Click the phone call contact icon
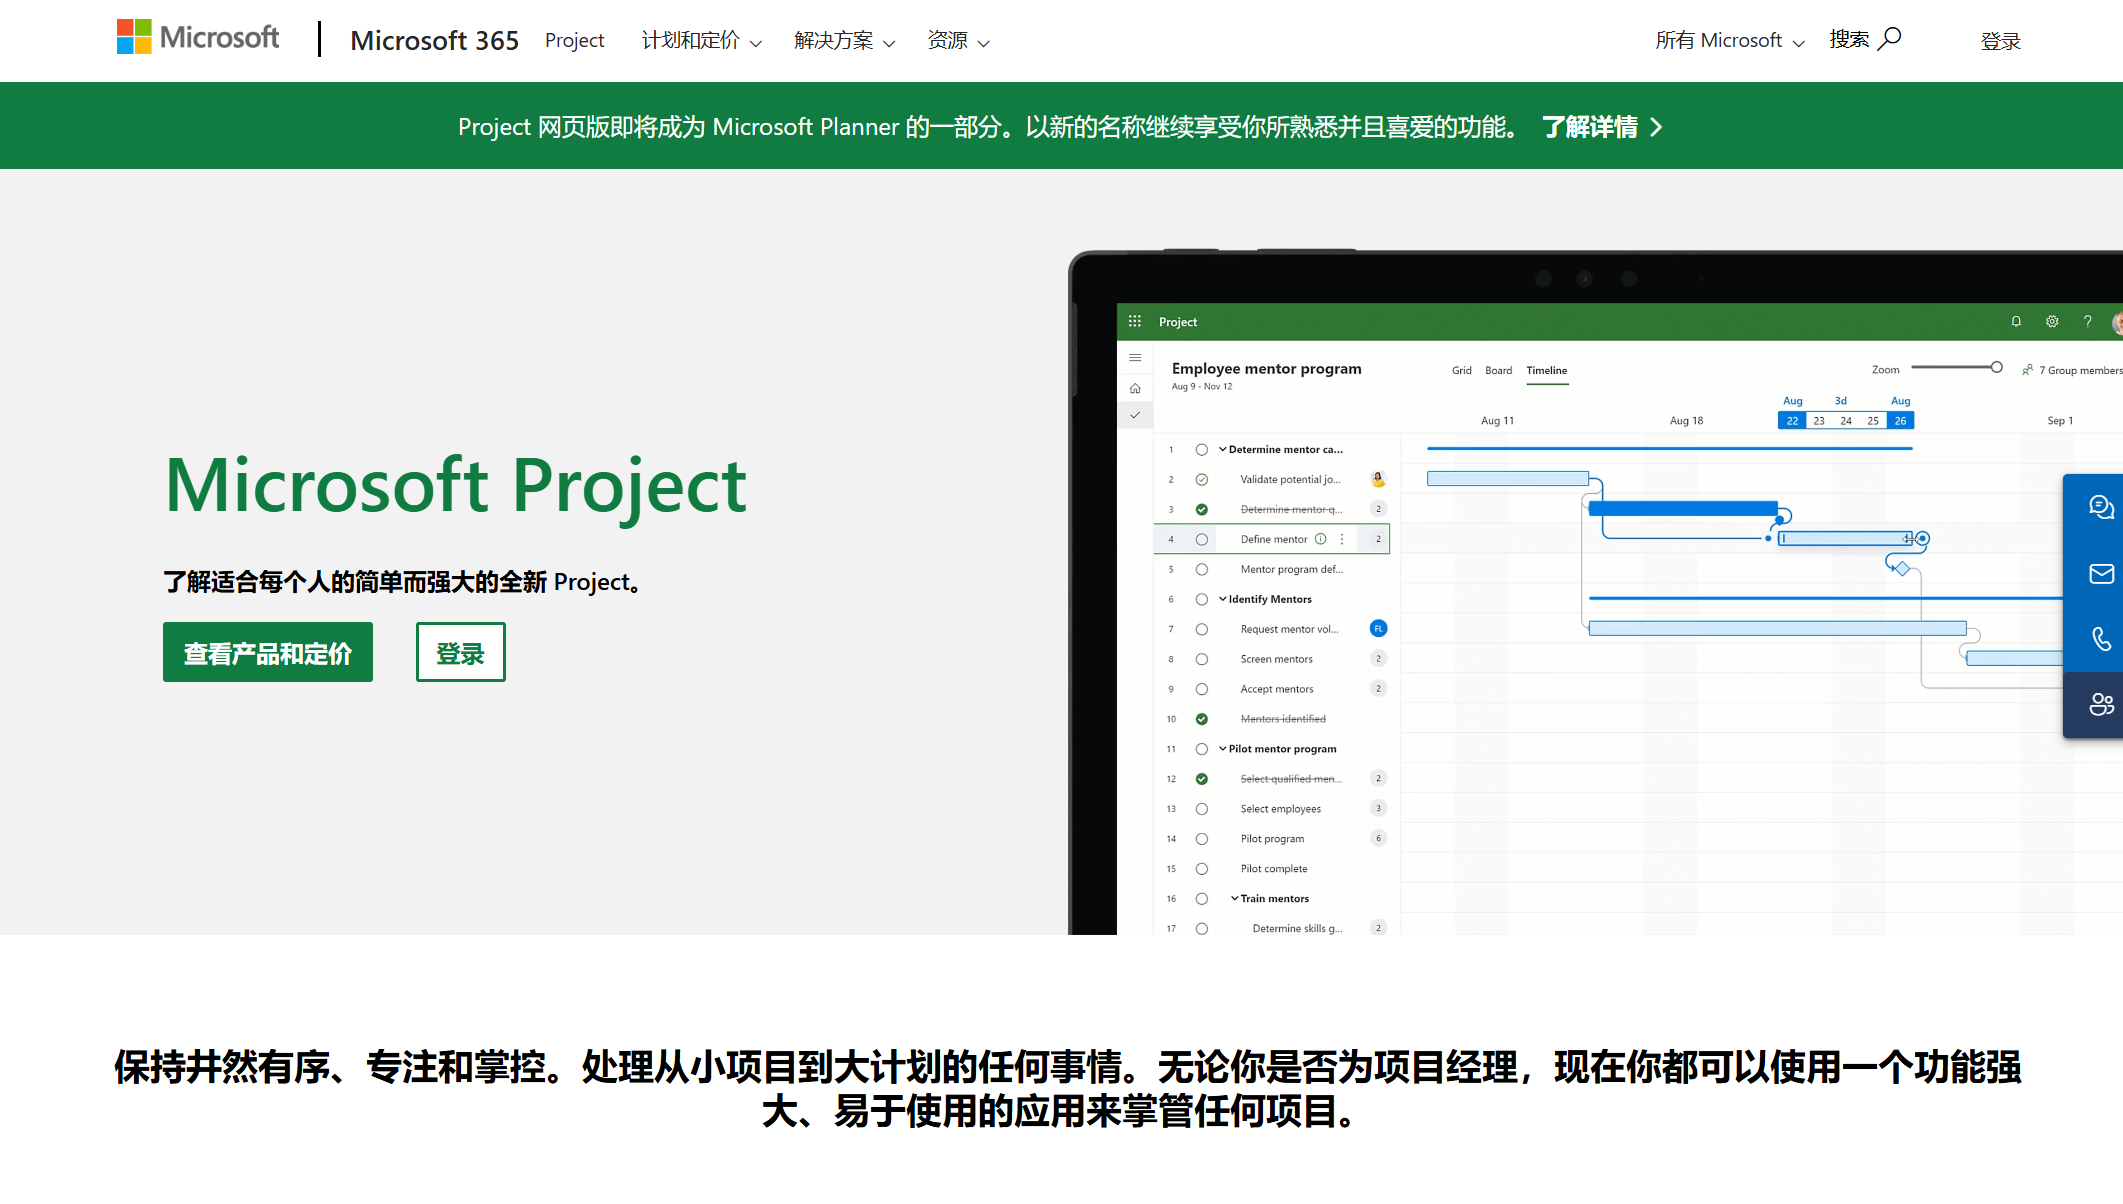2123x1204 pixels. click(x=2100, y=639)
